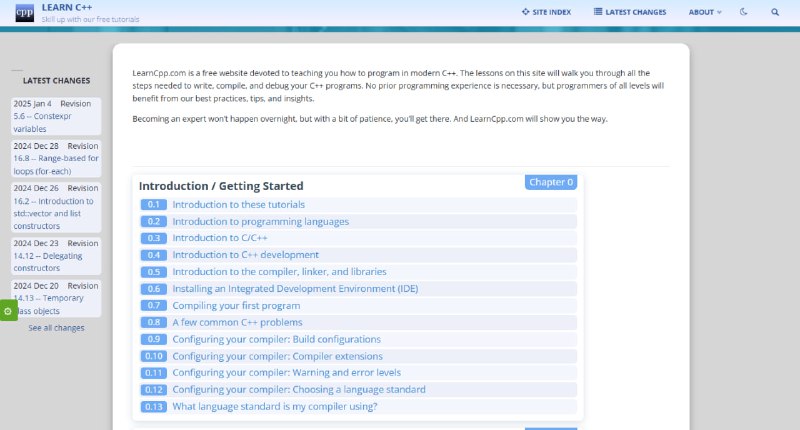
Task: Click the 0.5 lesson number badge
Action: 154,272
